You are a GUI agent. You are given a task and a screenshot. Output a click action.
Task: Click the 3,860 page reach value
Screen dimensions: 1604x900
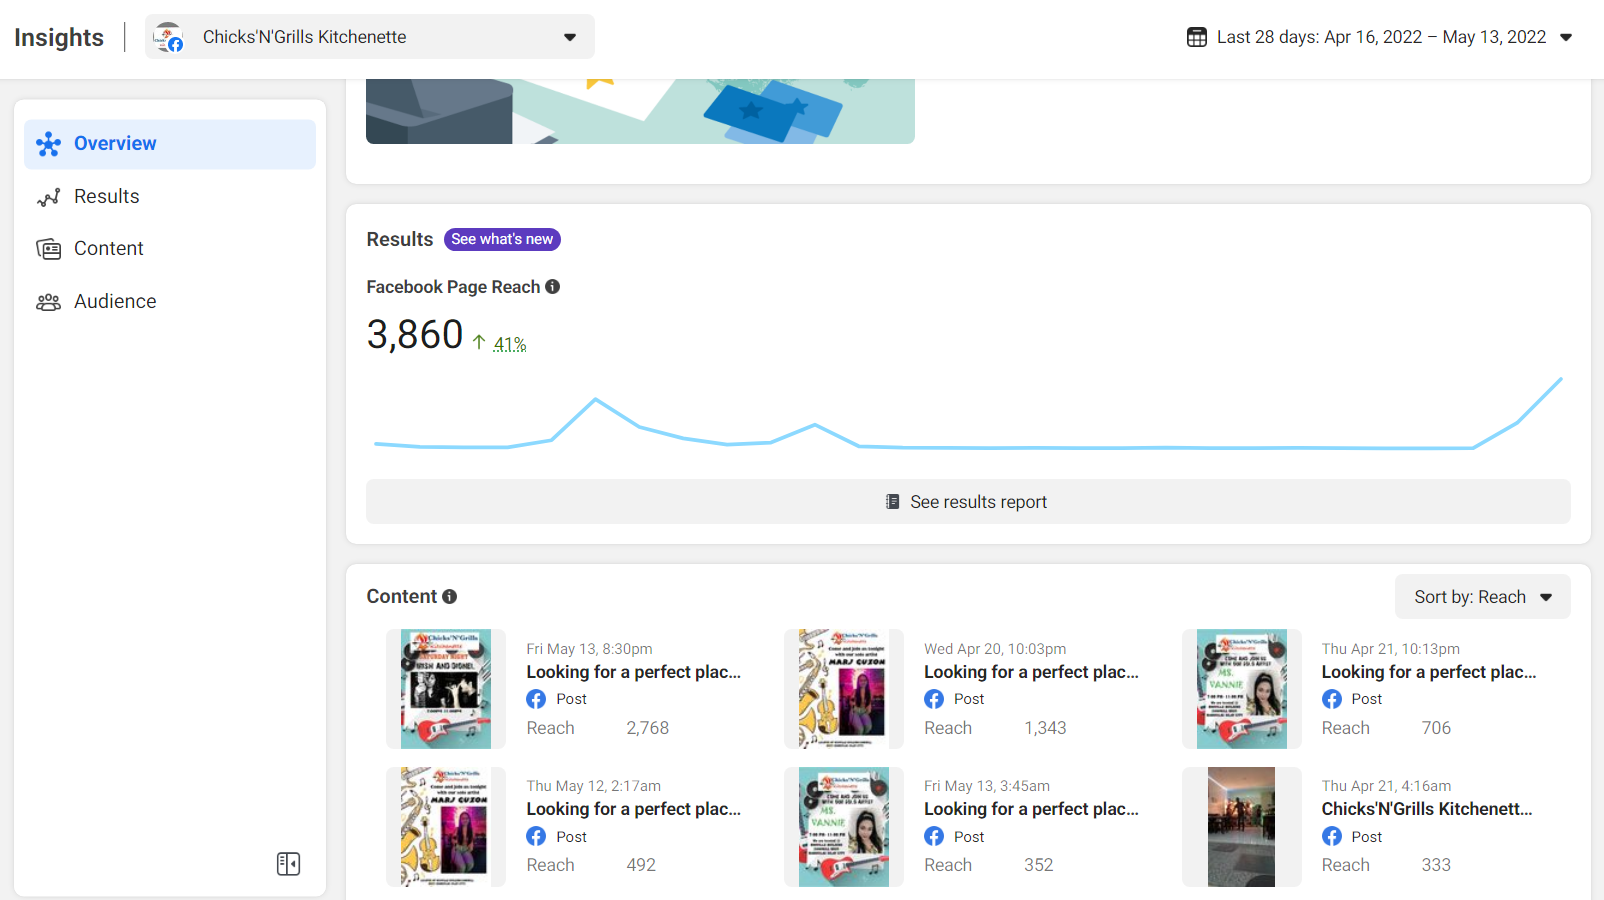[415, 335]
